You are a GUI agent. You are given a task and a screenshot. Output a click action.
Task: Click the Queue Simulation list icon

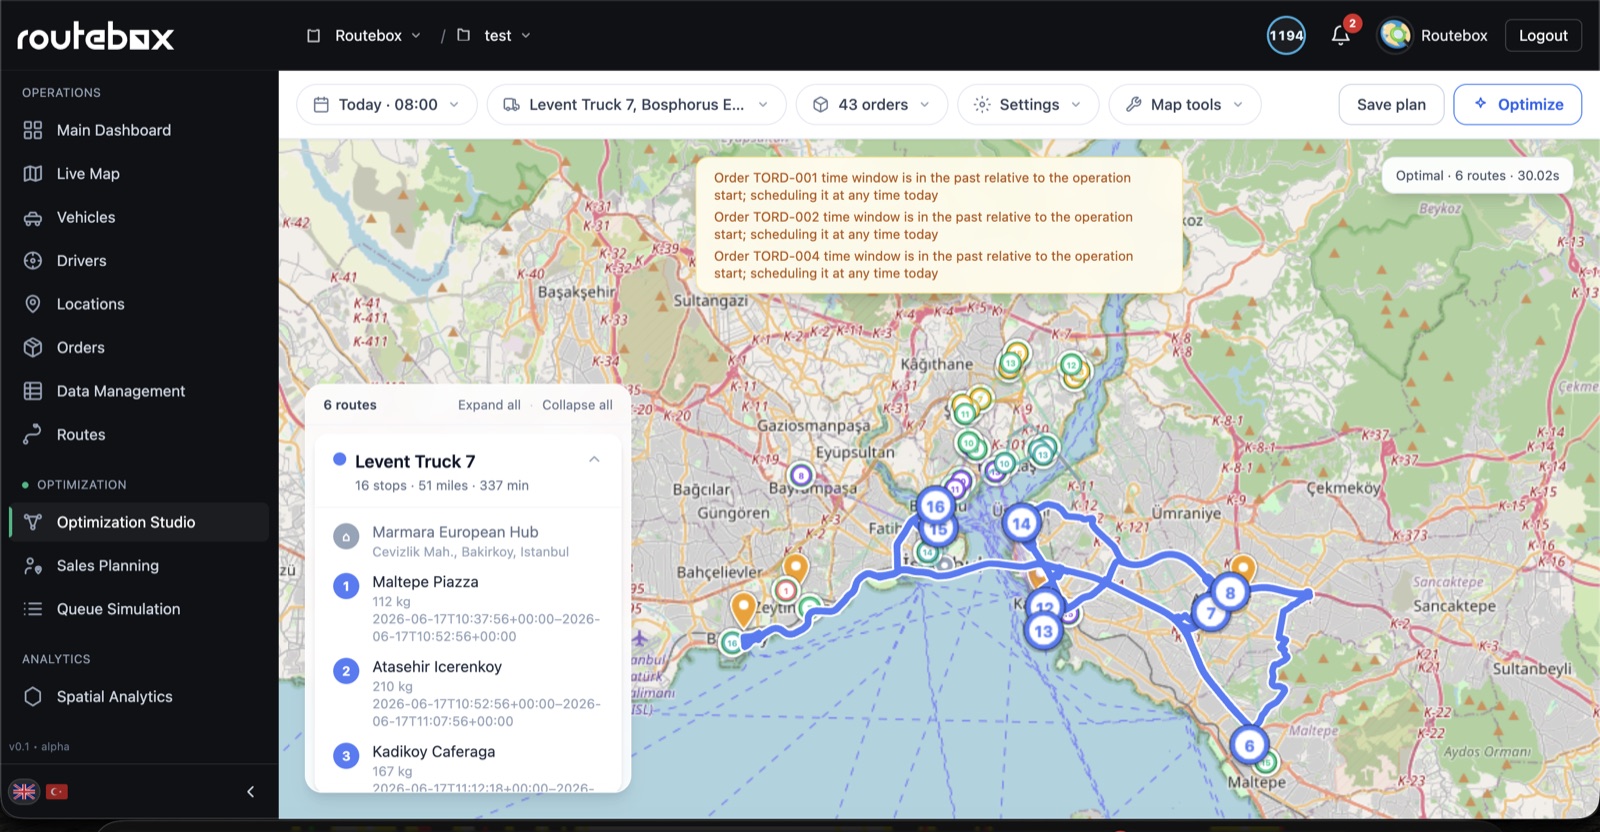(33, 609)
